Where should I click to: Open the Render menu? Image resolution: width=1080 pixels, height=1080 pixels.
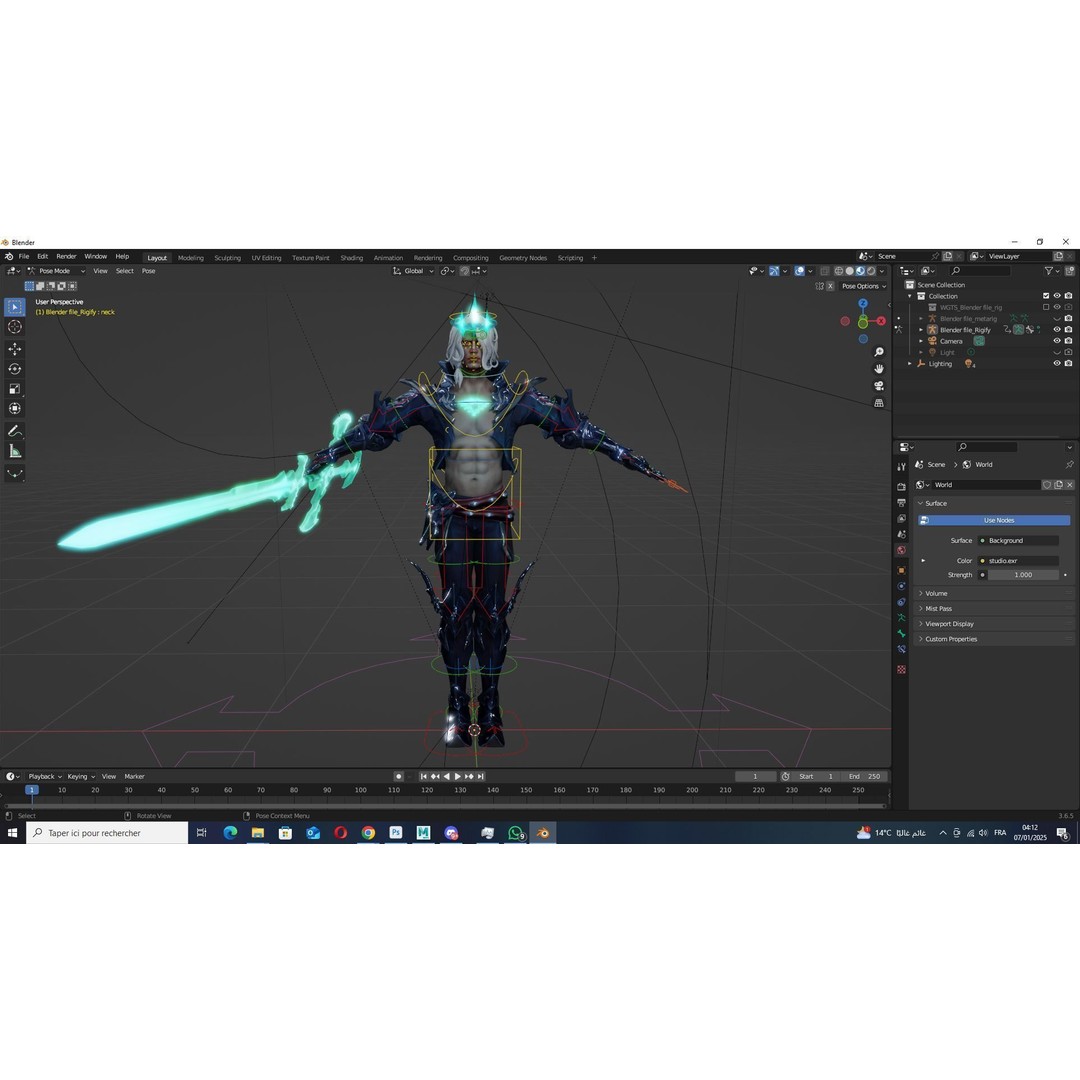tap(66, 256)
